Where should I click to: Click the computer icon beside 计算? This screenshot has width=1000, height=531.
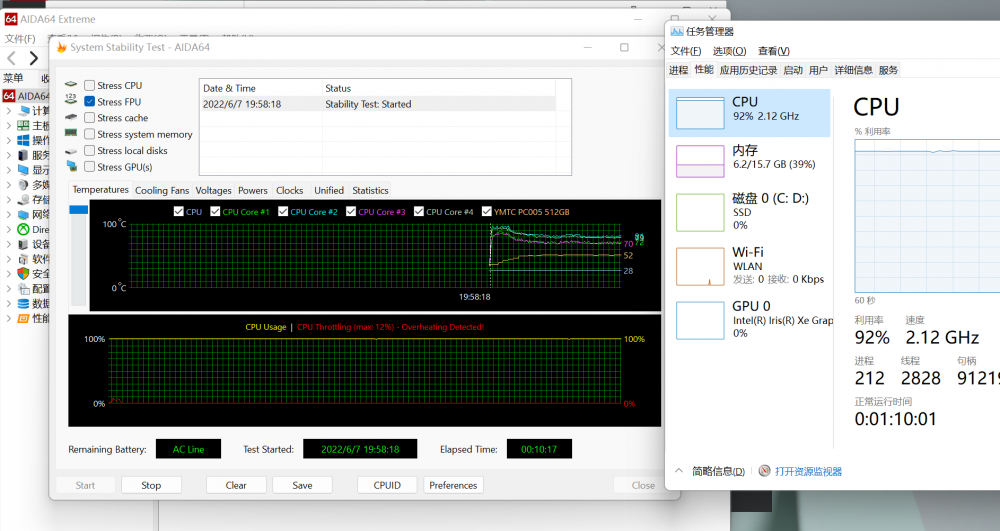click(24, 111)
